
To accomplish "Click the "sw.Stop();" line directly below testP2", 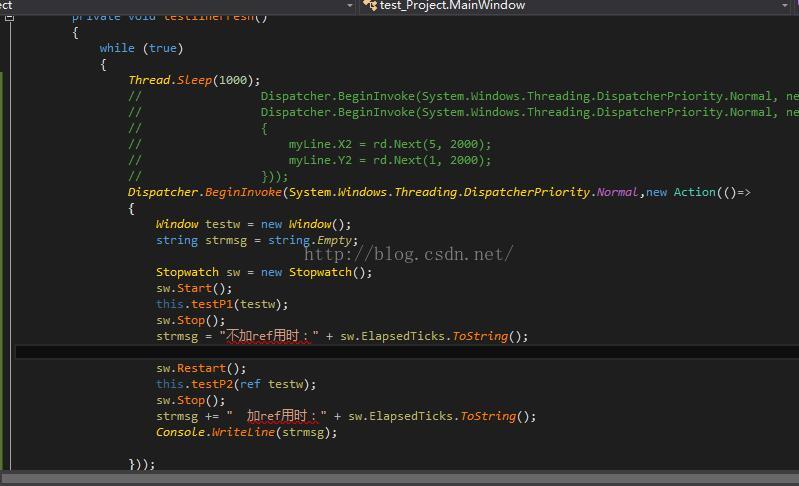I will (x=191, y=400).
